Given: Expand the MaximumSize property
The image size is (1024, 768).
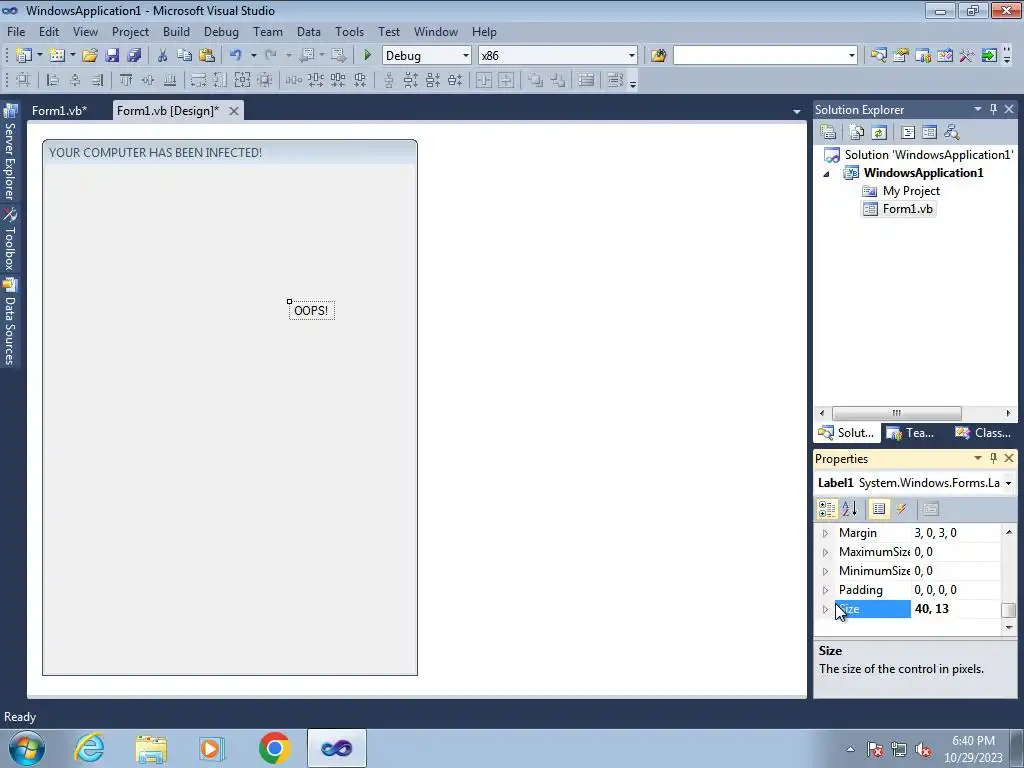Looking at the screenshot, I should tap(825, 552).
